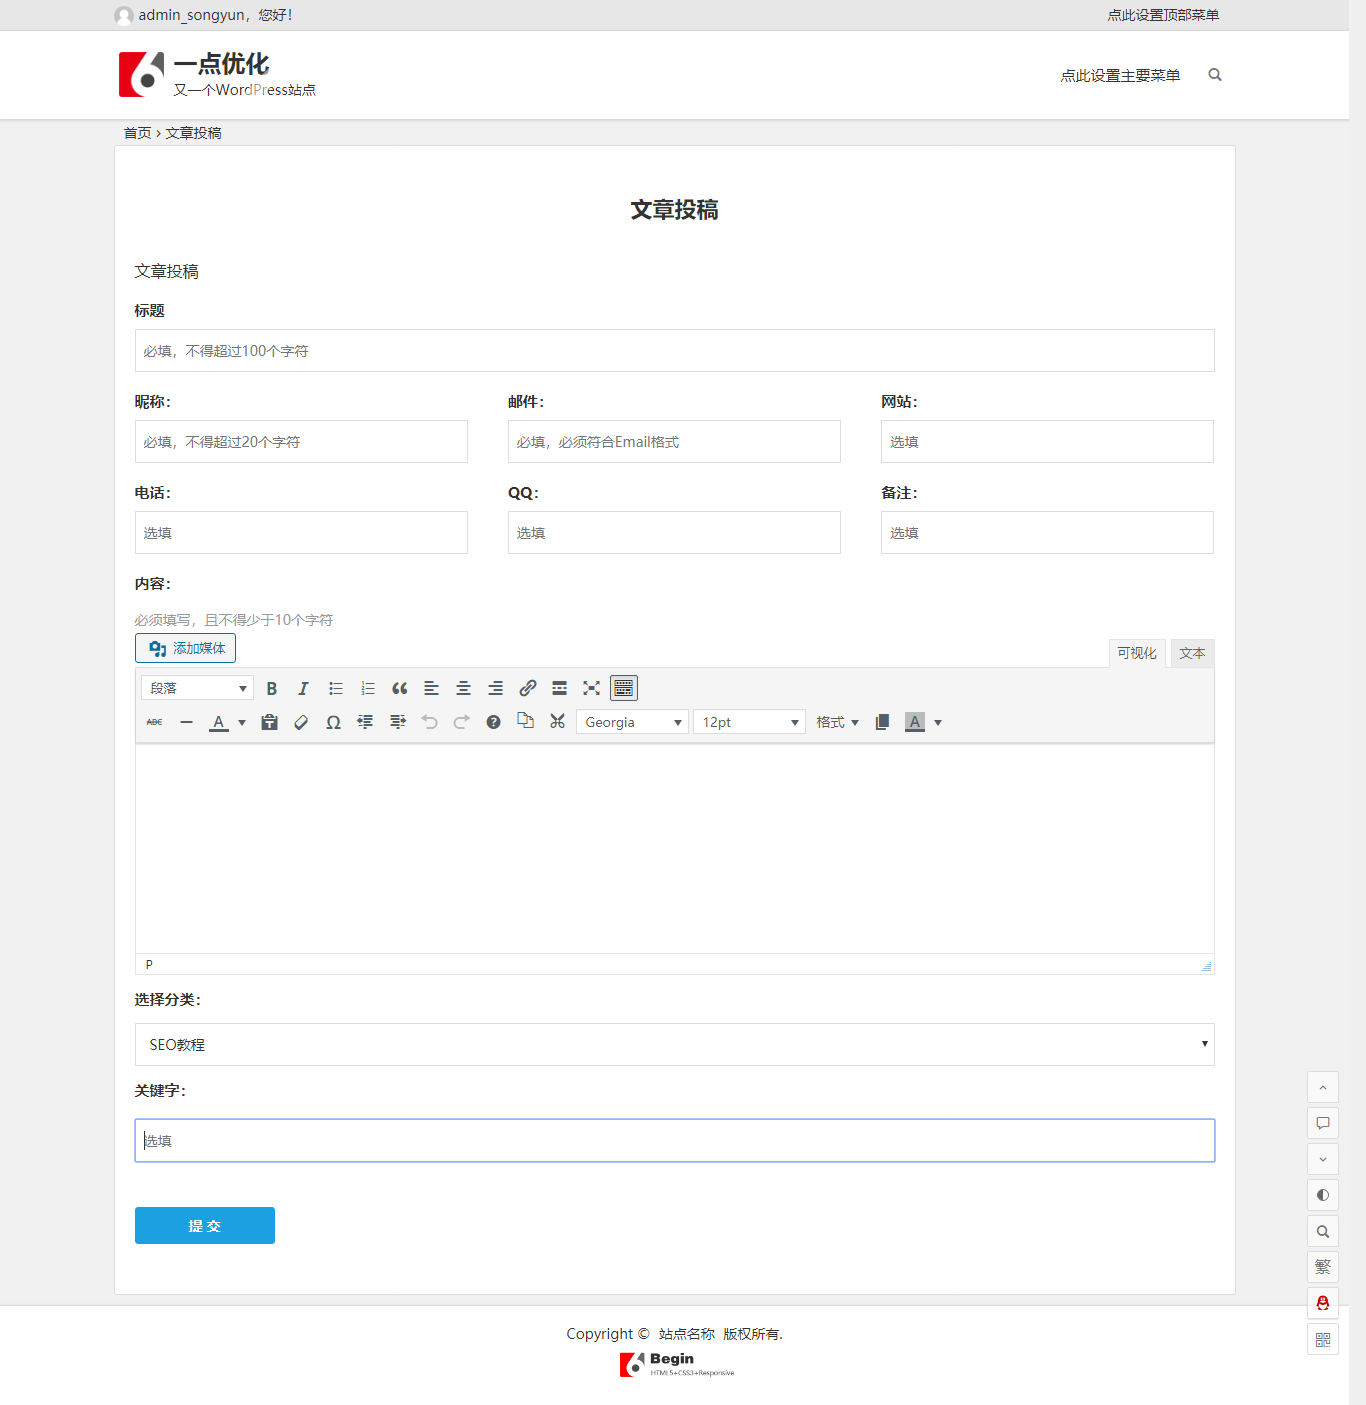This screenshot has width=1366, height=1405.
Task: Toggle the toolbar kitchen sink
Action: (x=623, y=688)
